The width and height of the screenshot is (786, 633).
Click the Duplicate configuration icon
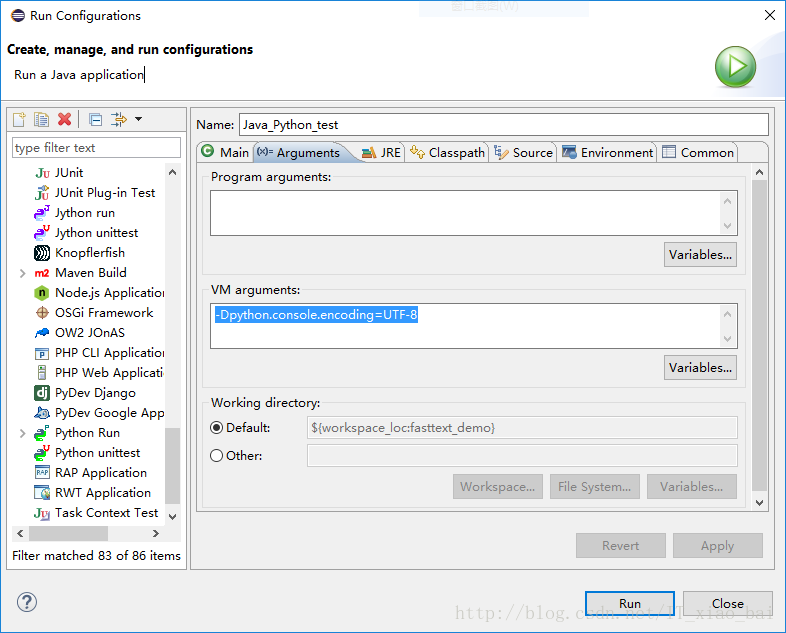pos(41,119)
